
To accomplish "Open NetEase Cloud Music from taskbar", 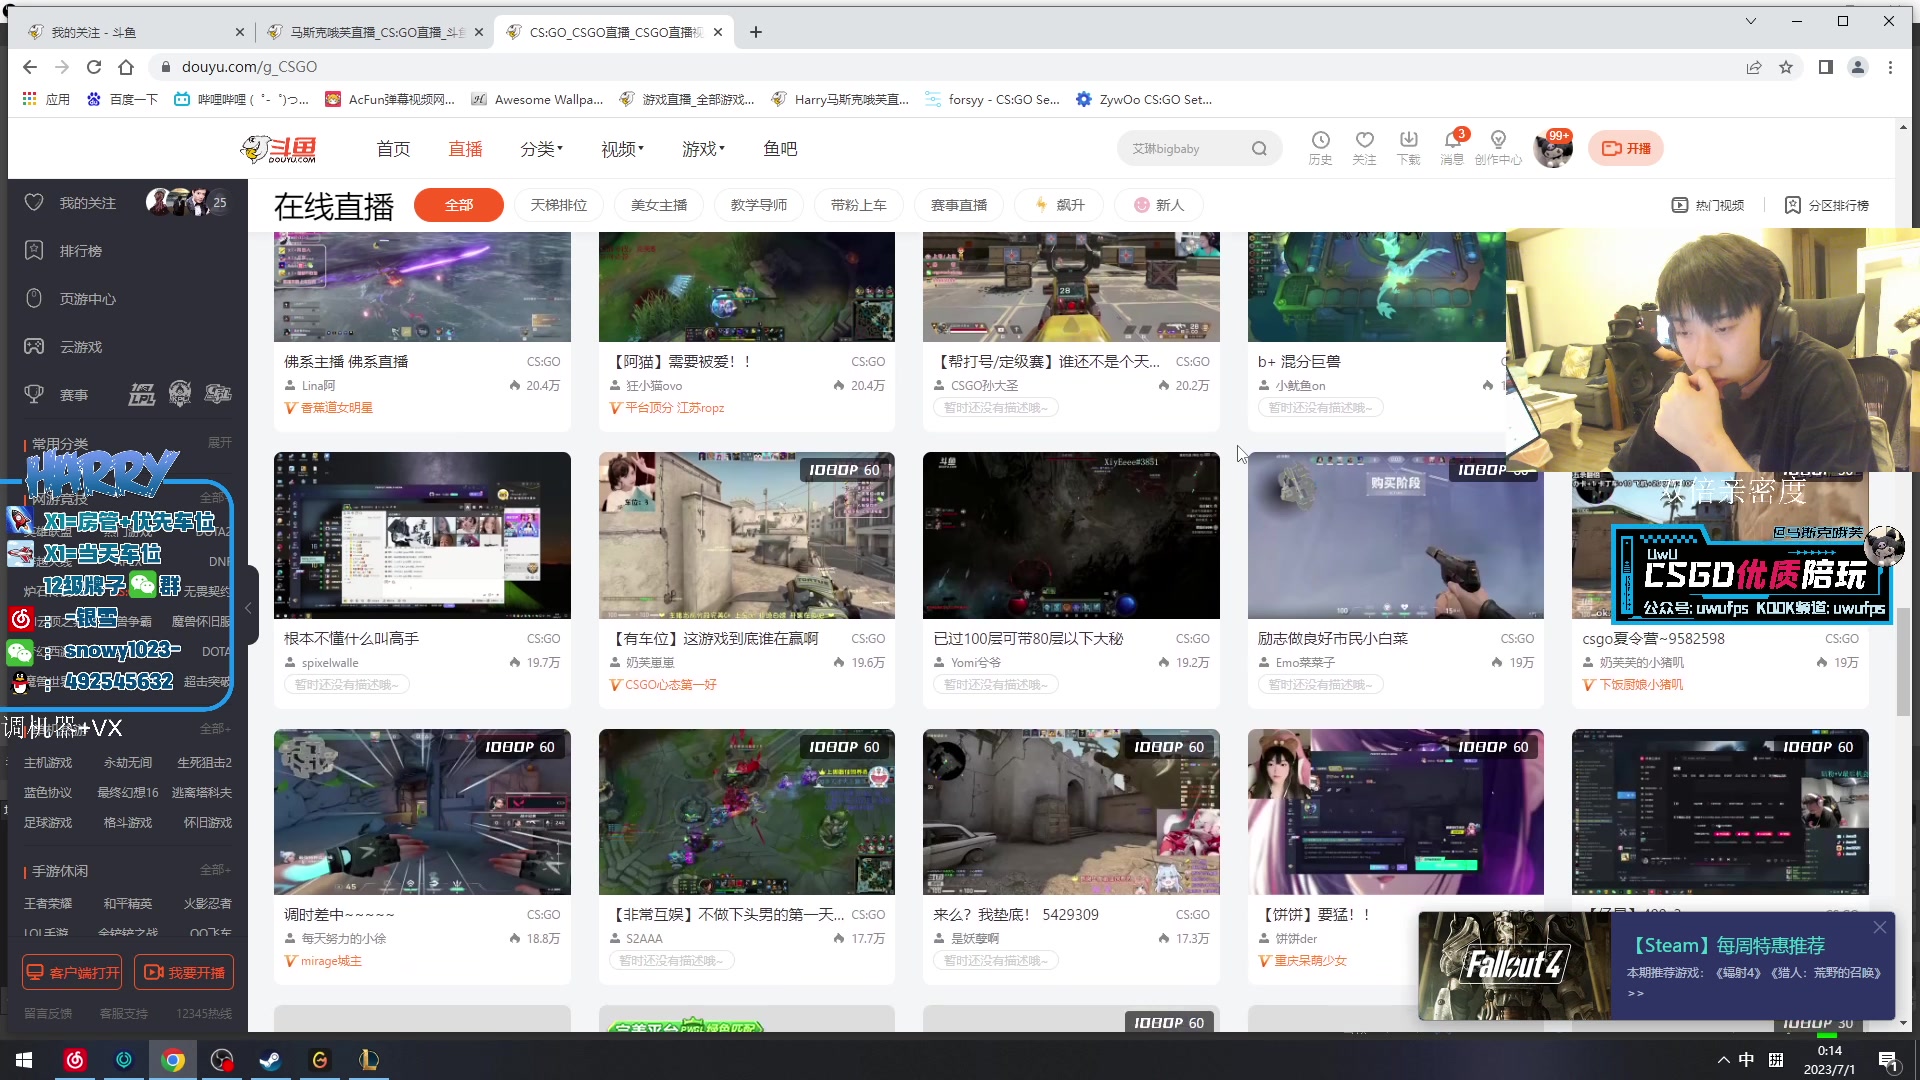I will 75,1060.
